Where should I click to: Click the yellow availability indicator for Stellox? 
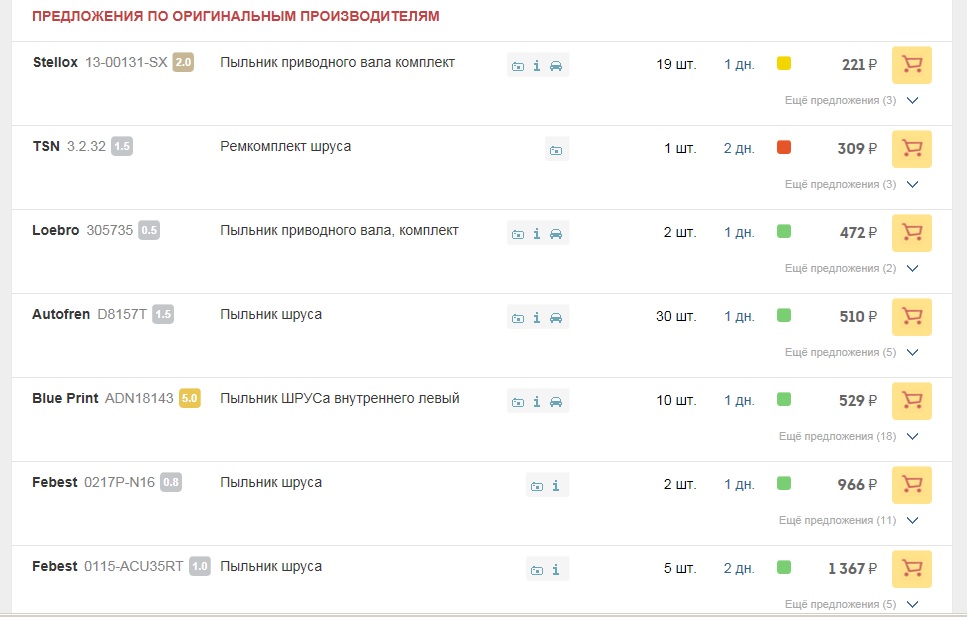tap(784, 63)
